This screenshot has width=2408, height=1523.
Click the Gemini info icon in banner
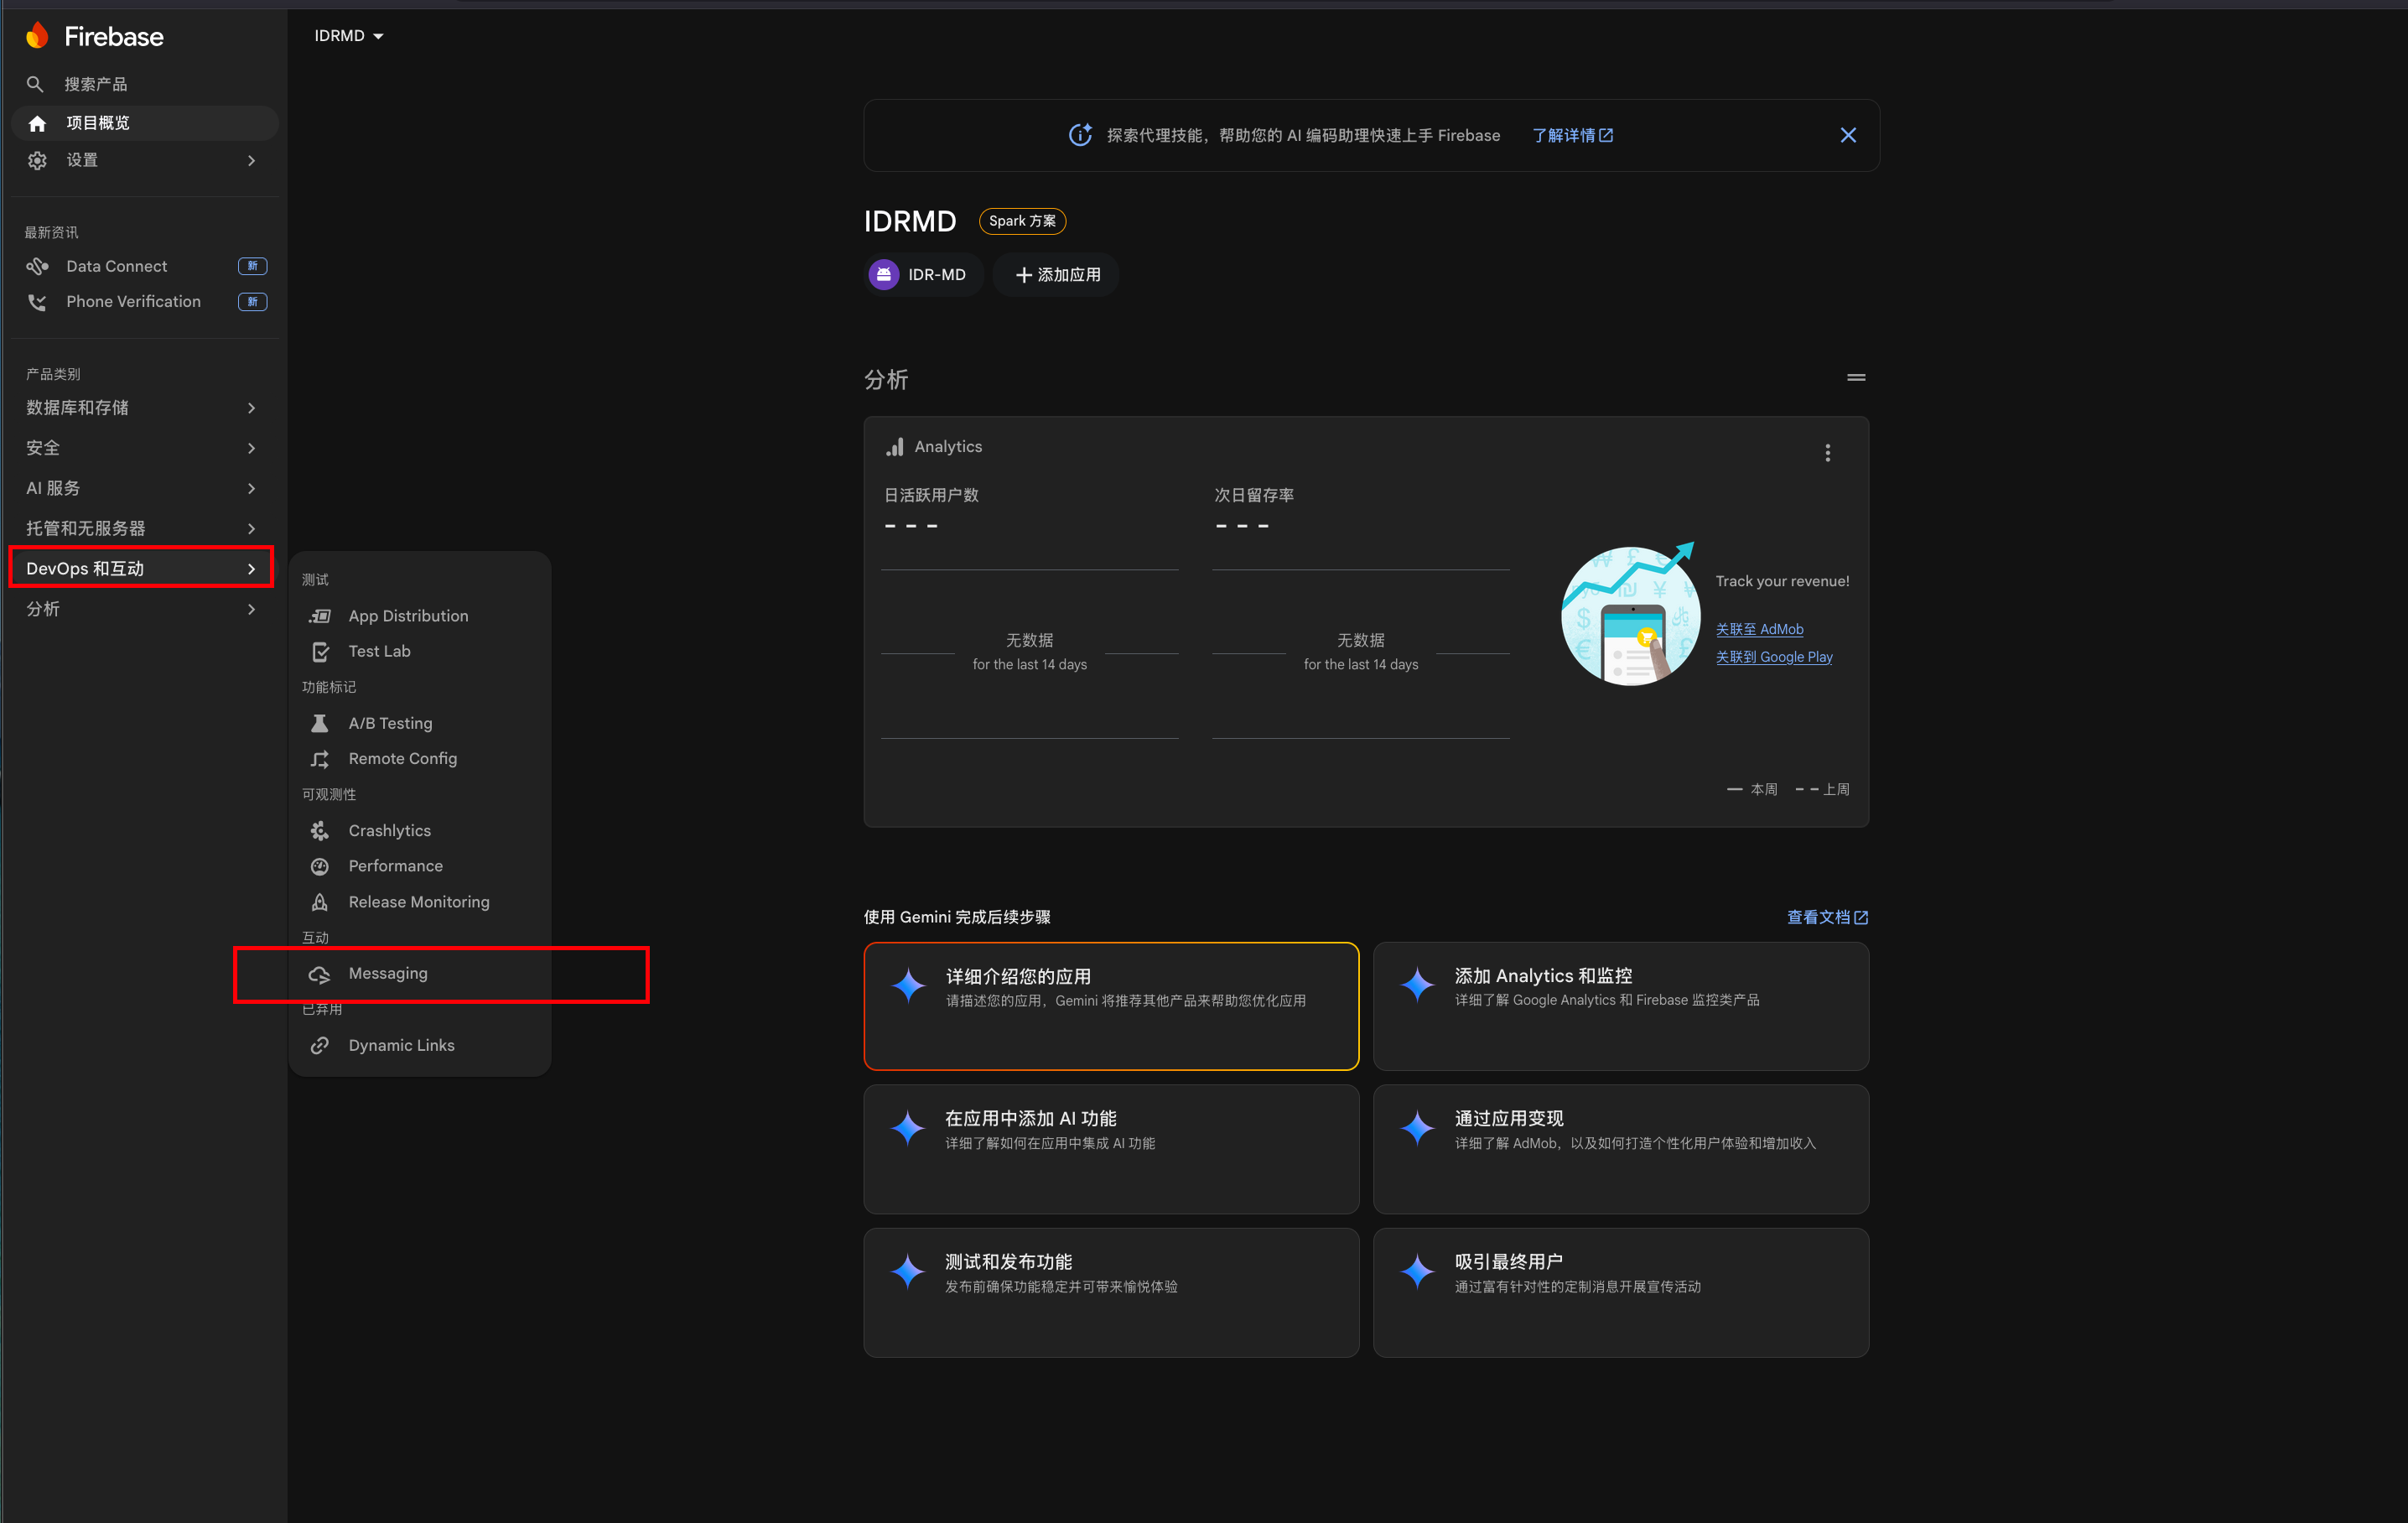[x=1080, y=135]
